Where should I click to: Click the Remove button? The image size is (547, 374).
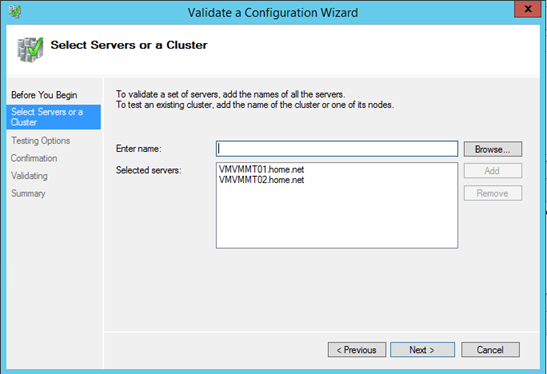click(493, 193)
